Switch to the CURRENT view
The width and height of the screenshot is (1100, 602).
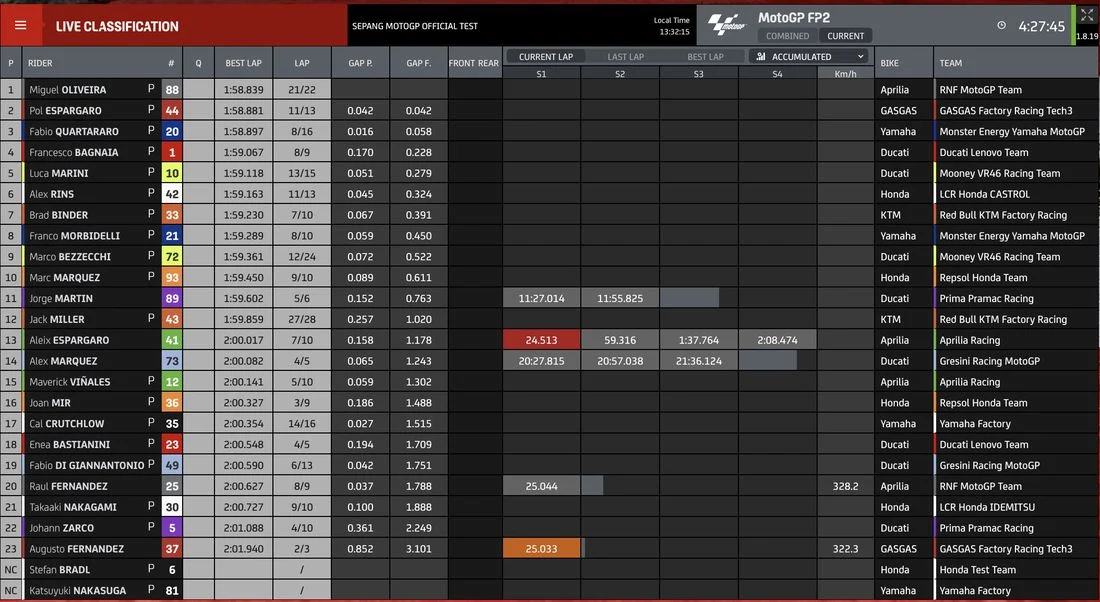click(845, 36)
